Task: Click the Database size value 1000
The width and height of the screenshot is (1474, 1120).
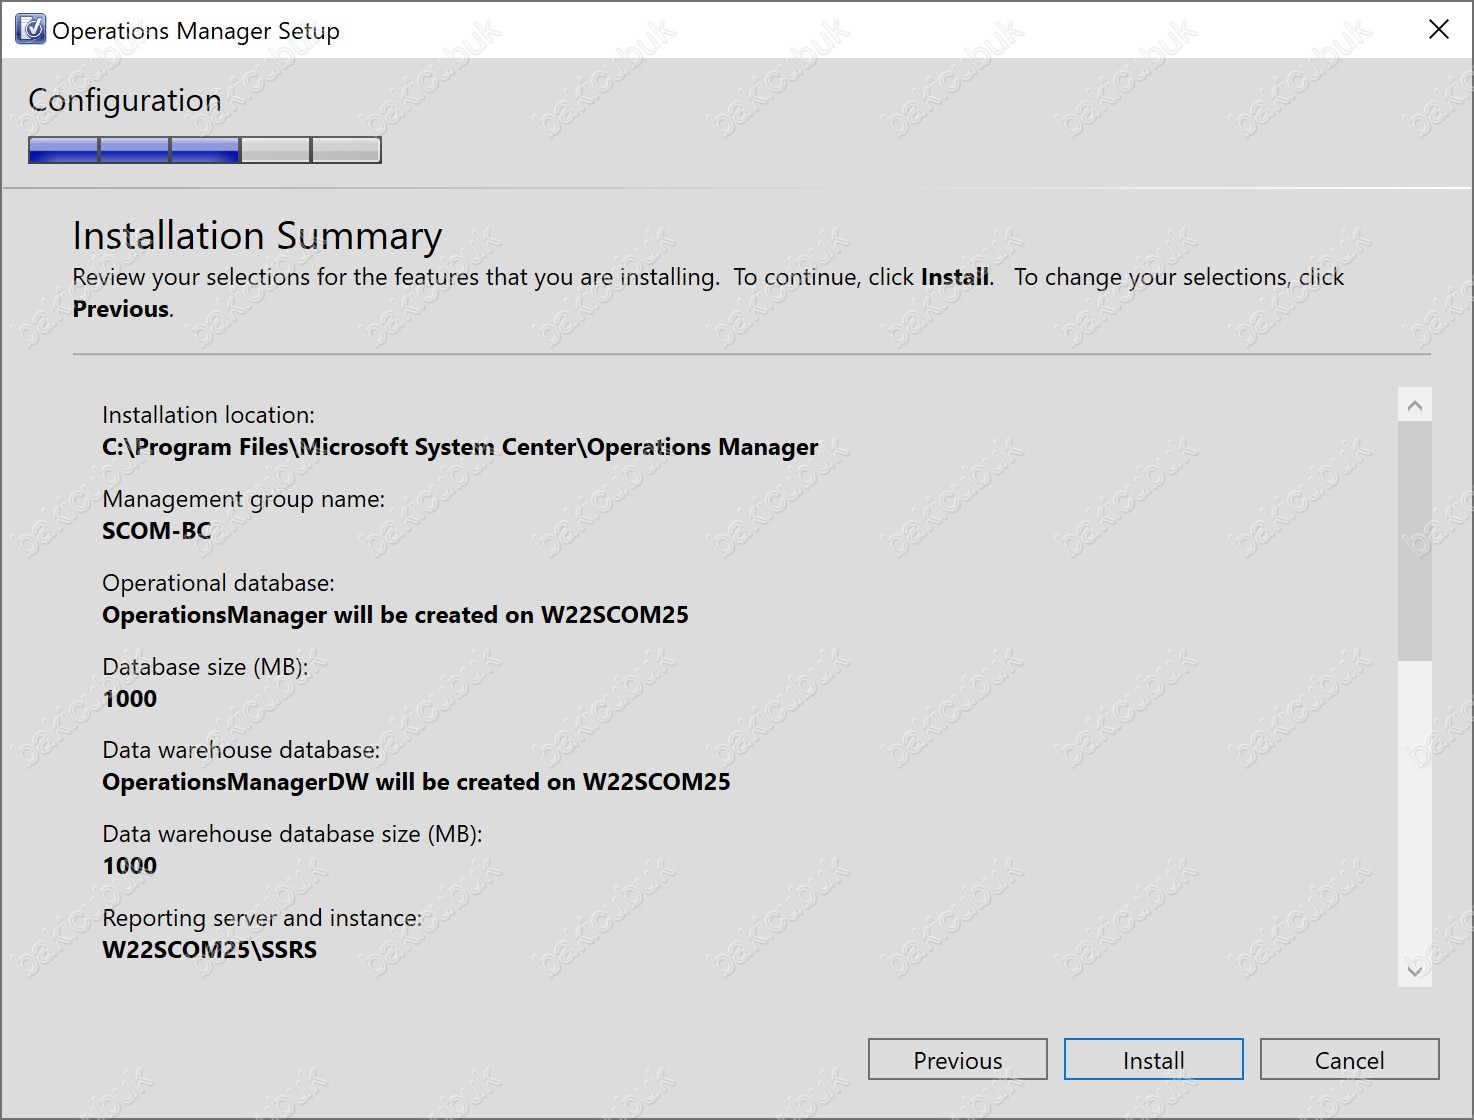Action: (130, 699)
